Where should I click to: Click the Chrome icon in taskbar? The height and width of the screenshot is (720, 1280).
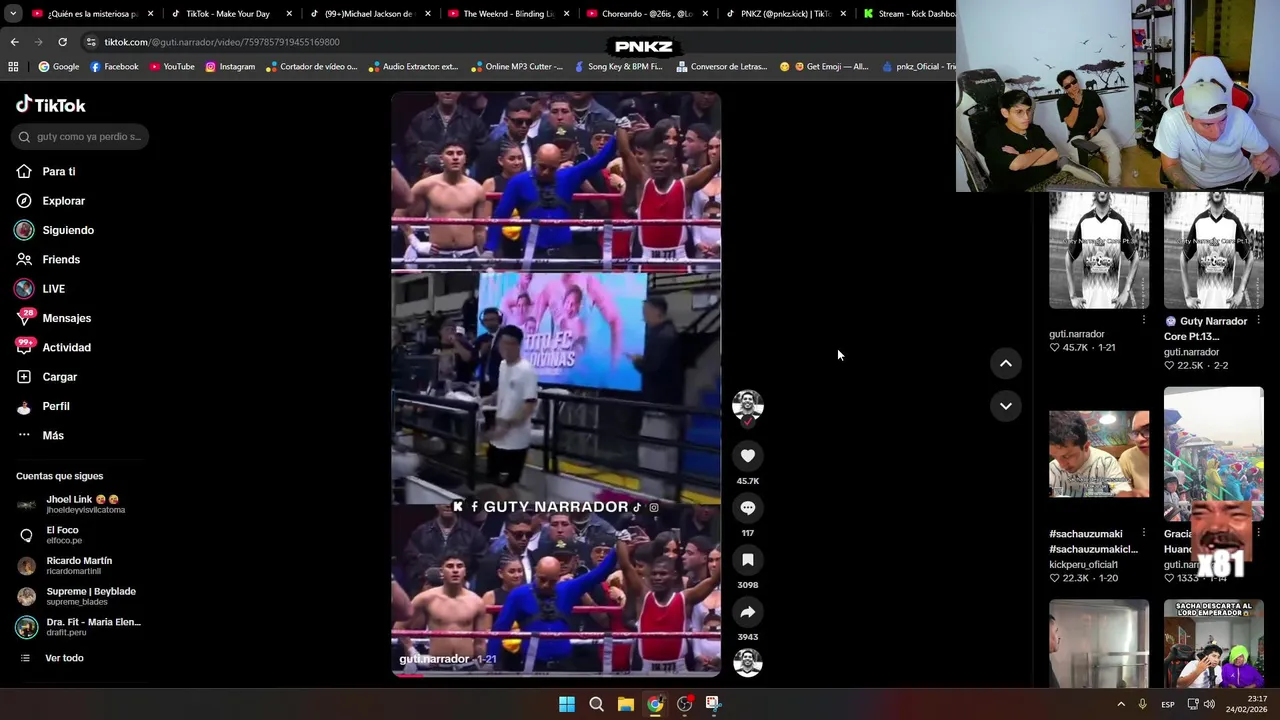[x=655, y=704]
